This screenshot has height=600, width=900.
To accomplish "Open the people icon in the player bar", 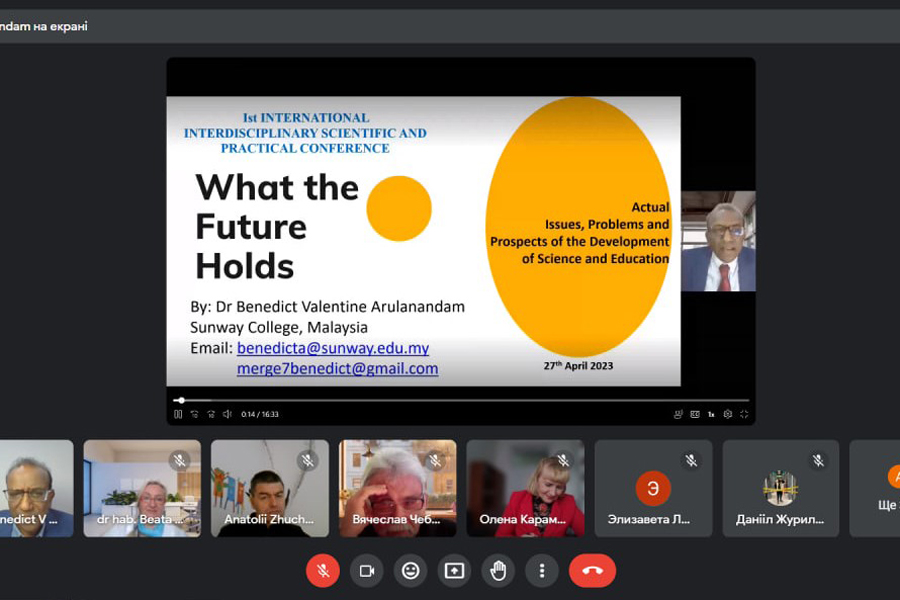I will coord(678,414).
